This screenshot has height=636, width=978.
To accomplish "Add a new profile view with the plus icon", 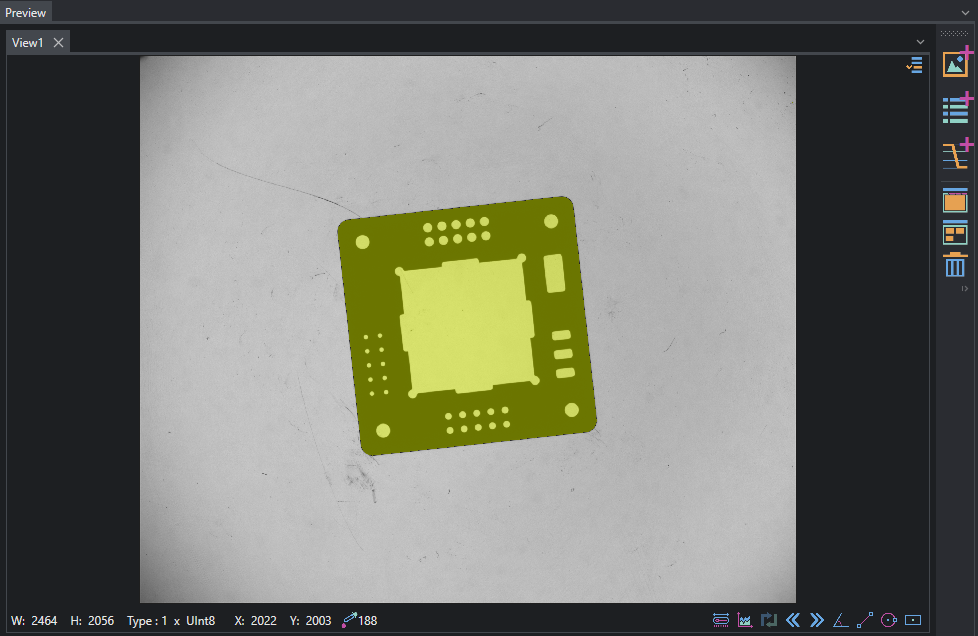I will coord(956,155).
